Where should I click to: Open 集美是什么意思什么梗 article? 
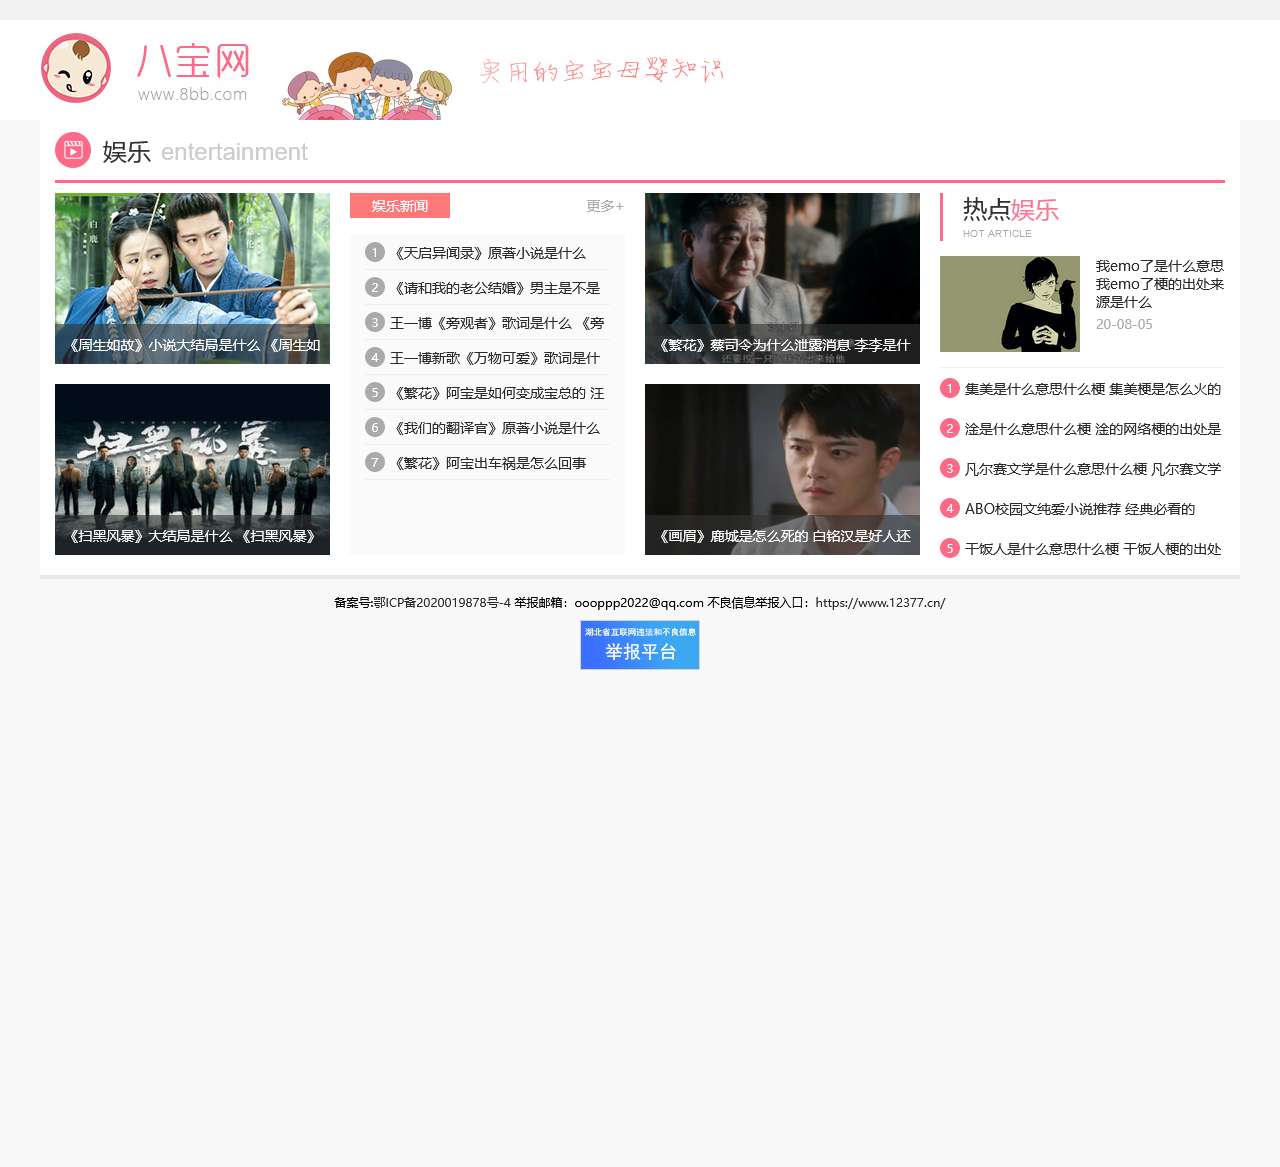[x=1093, y=389]
